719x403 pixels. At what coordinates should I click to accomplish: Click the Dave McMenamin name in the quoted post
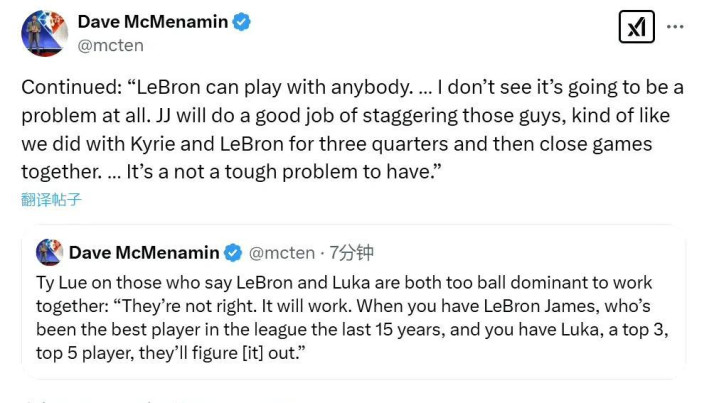144,253
